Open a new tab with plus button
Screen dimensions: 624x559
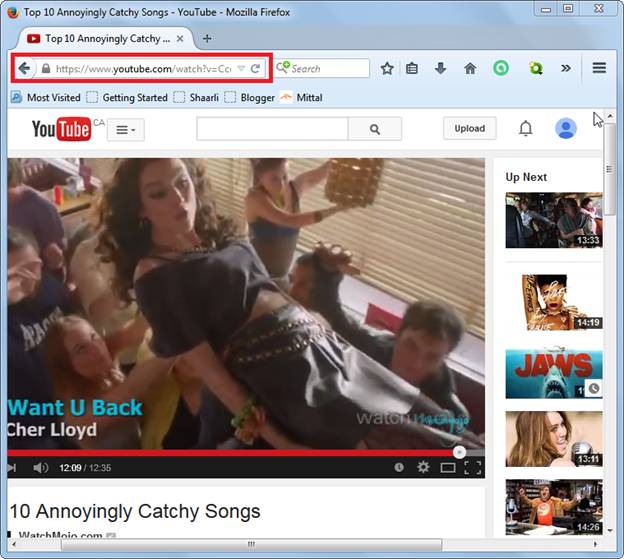click(x=207, y=39)
